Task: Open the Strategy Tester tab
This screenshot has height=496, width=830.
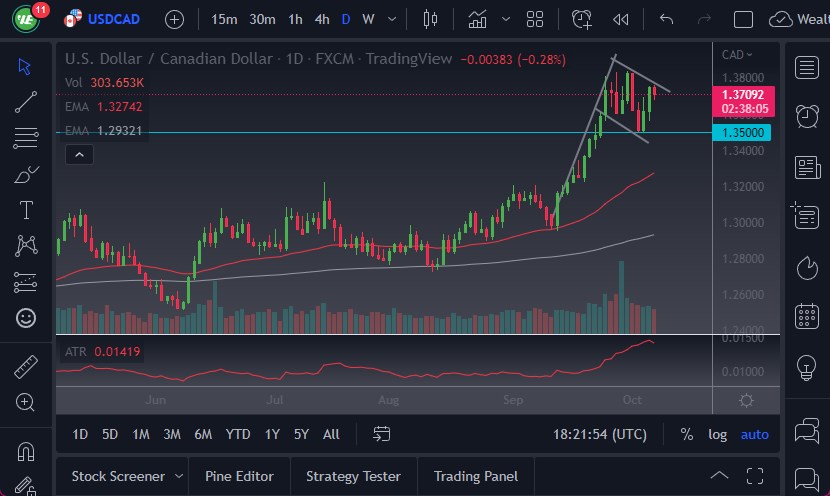Action: tap(353, 476)
